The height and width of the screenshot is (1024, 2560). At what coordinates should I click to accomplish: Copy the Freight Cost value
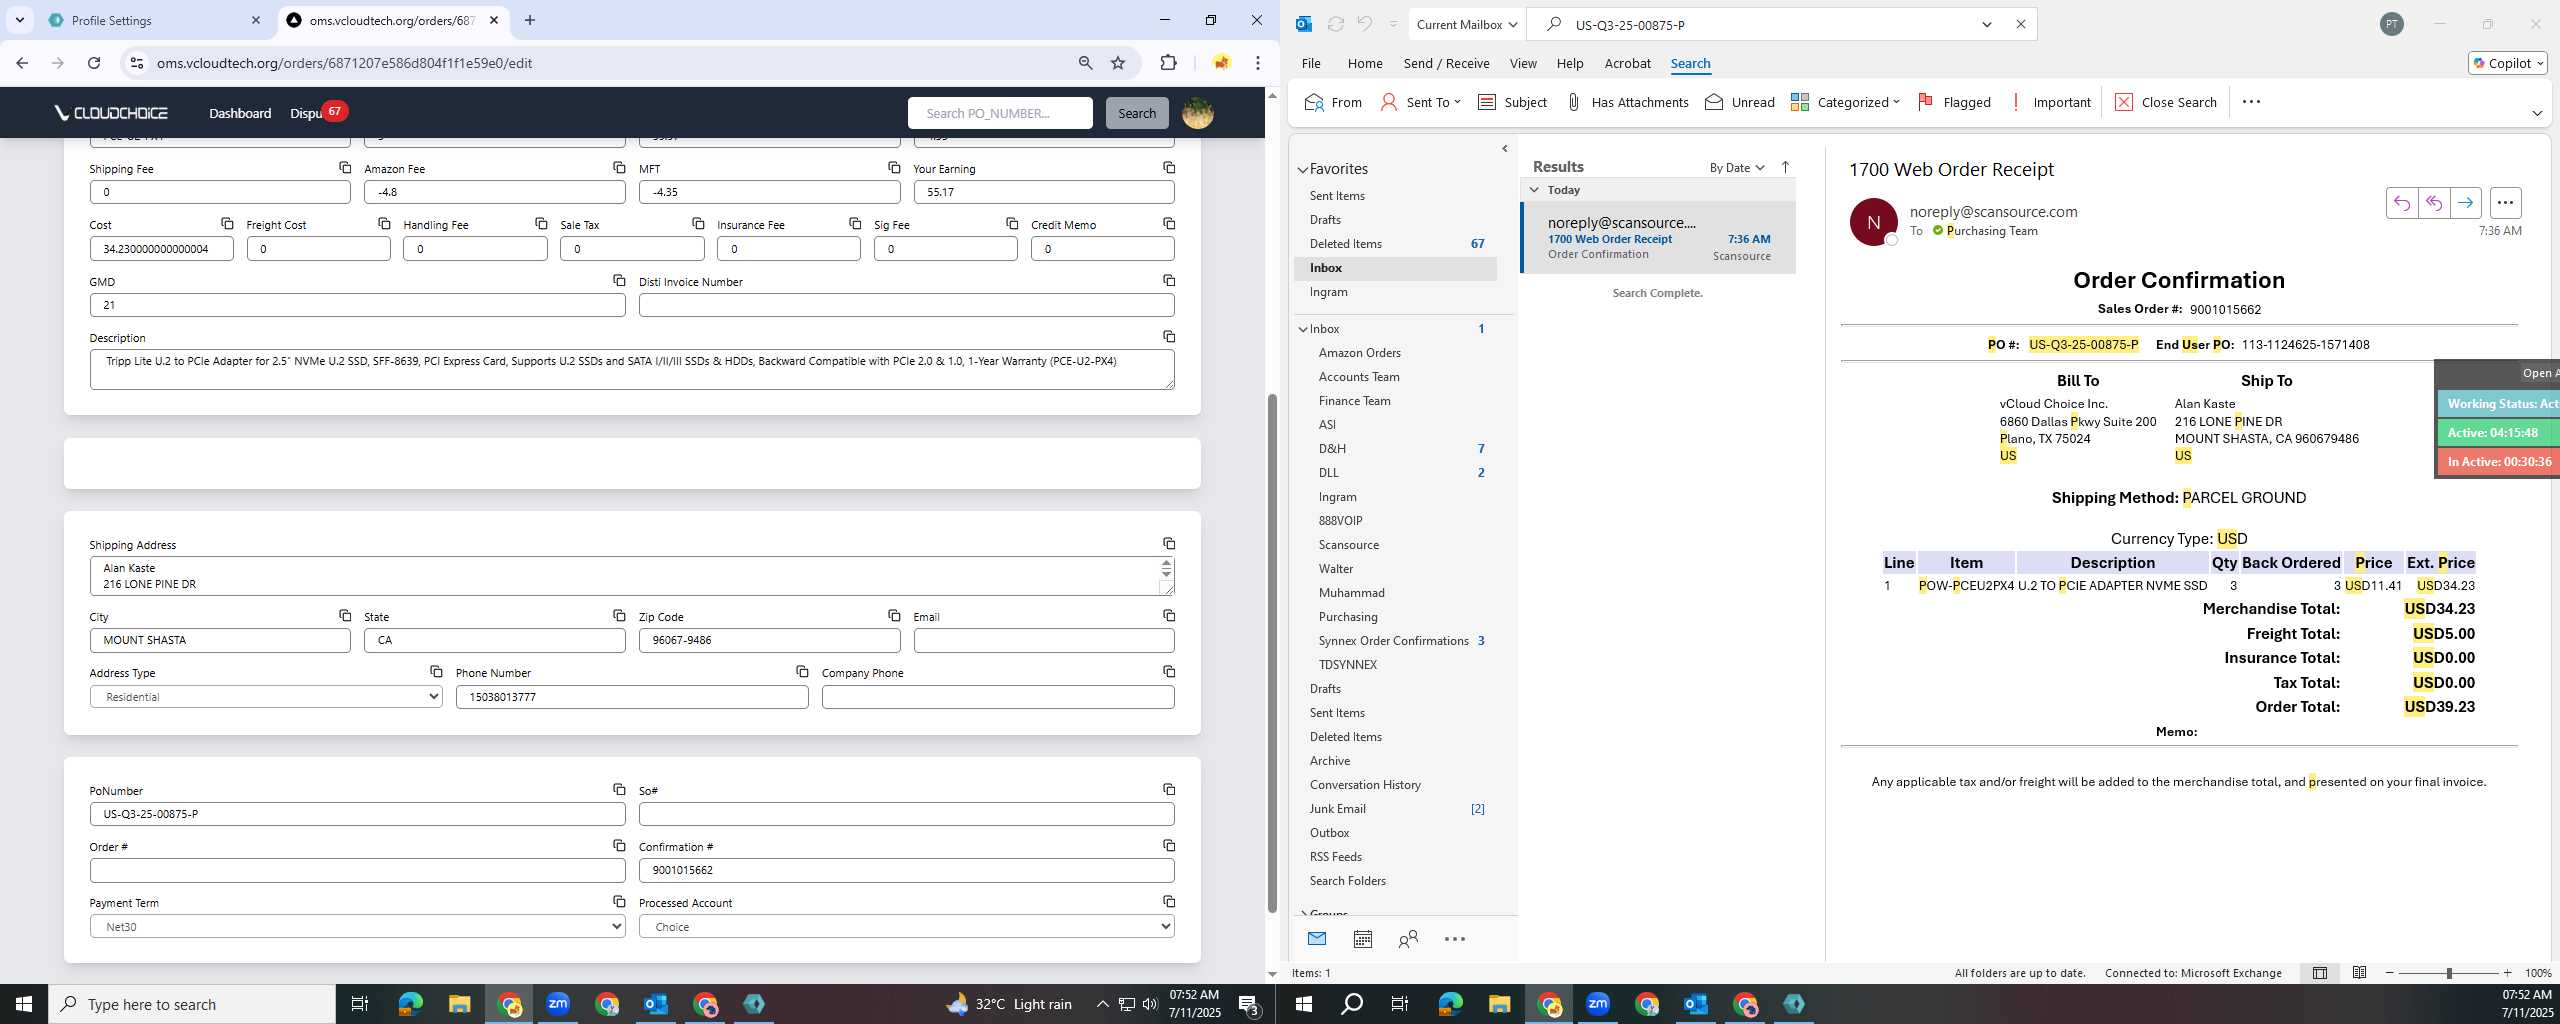tap(384, 223)
